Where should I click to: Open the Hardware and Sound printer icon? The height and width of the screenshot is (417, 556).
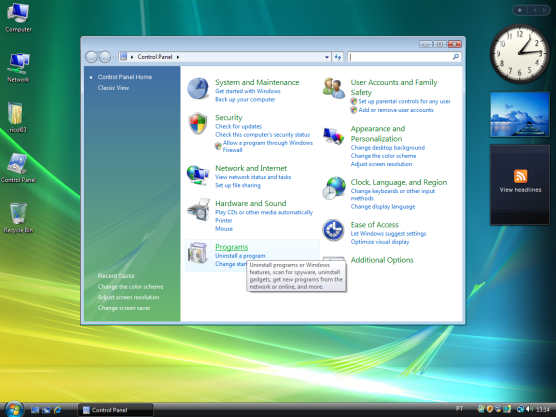tap(199, 210)
